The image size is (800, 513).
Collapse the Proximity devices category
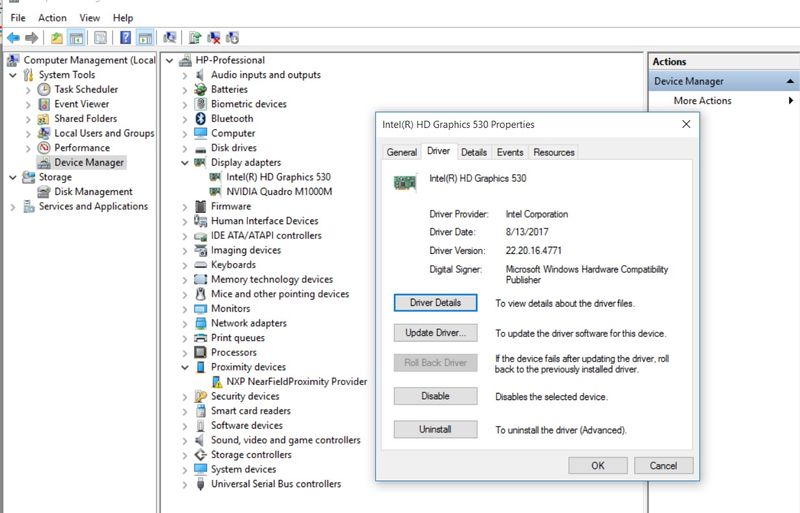point(185,367)
